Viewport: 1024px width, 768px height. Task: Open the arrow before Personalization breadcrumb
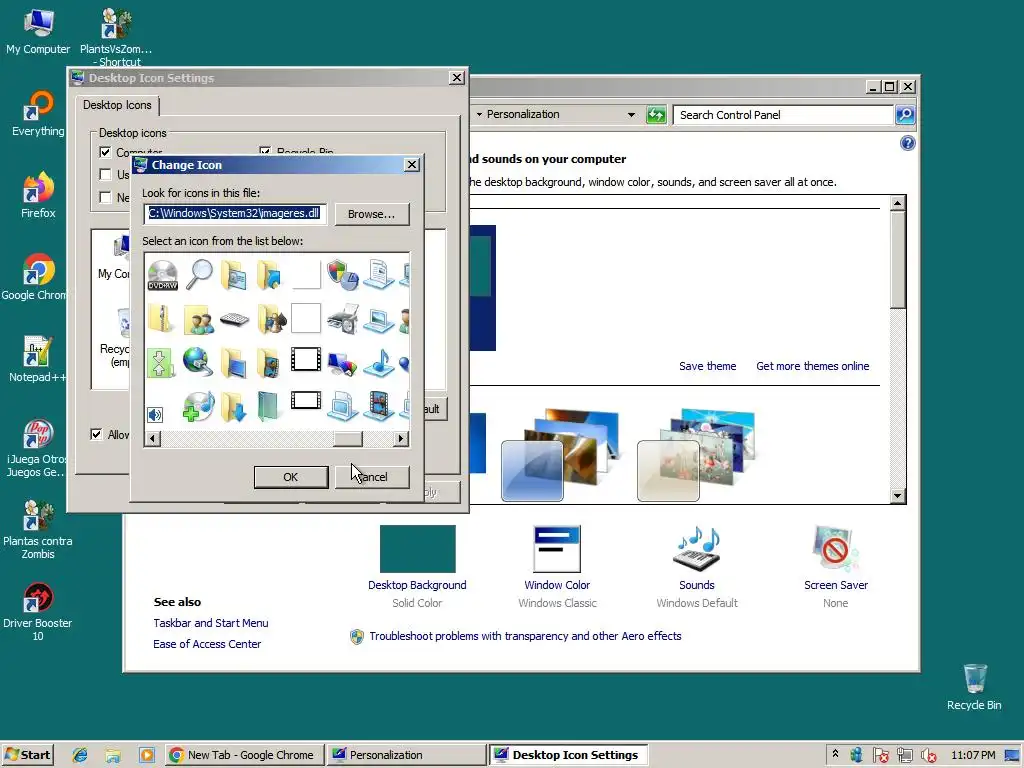(x=479, y=114)
